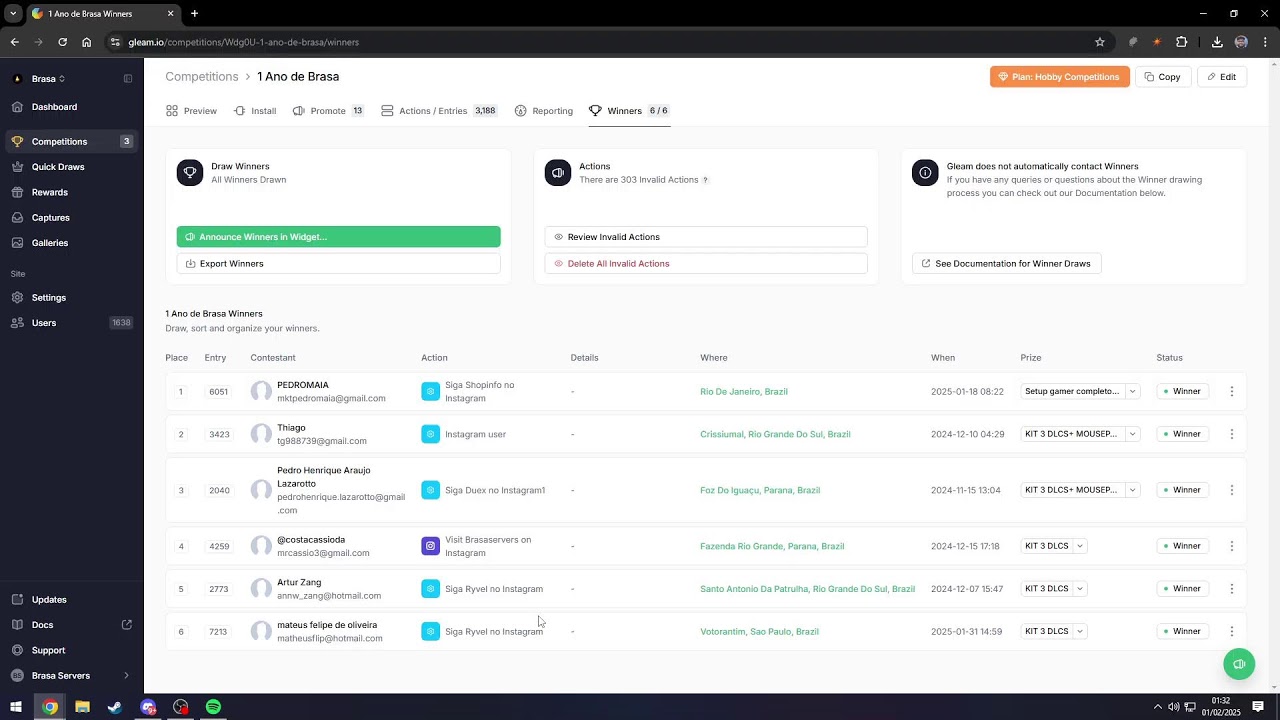The image size is (1280, 720).
Task: Click Edit competition button
Action: (1222, 77)
